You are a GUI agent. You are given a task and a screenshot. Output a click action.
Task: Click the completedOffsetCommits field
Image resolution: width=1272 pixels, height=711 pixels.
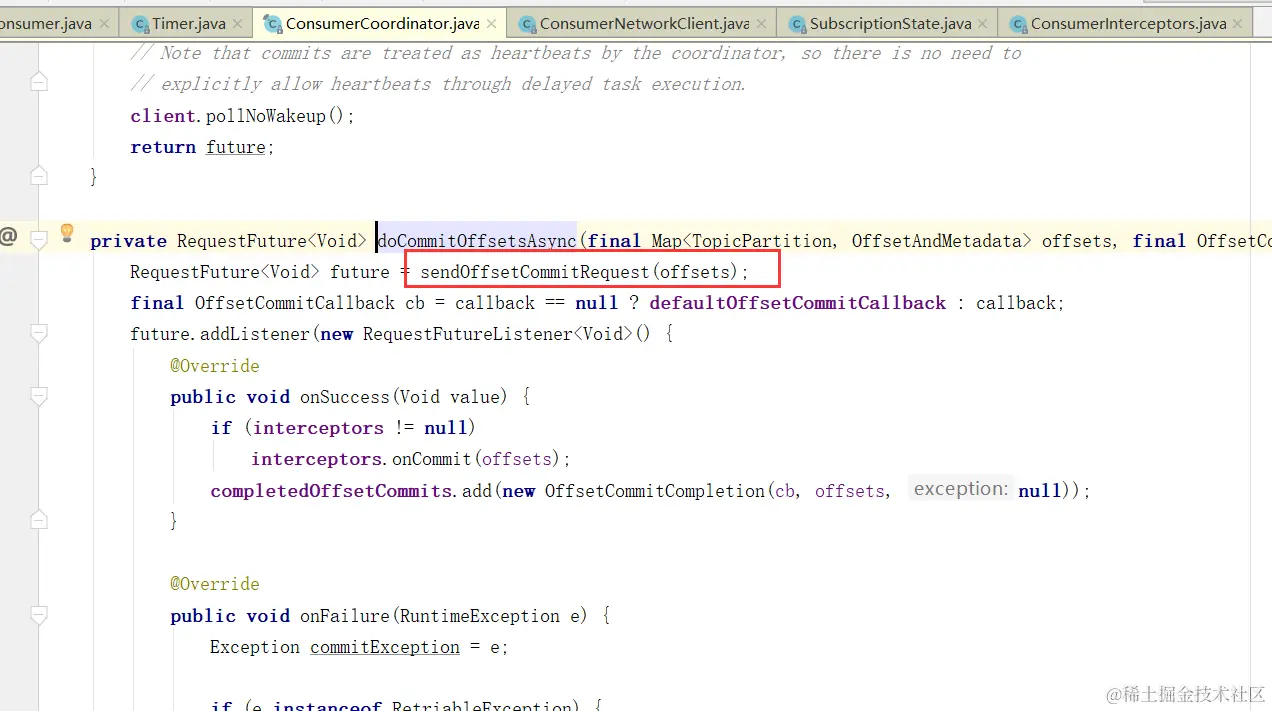pyautogui.click(x=331, y=491)
